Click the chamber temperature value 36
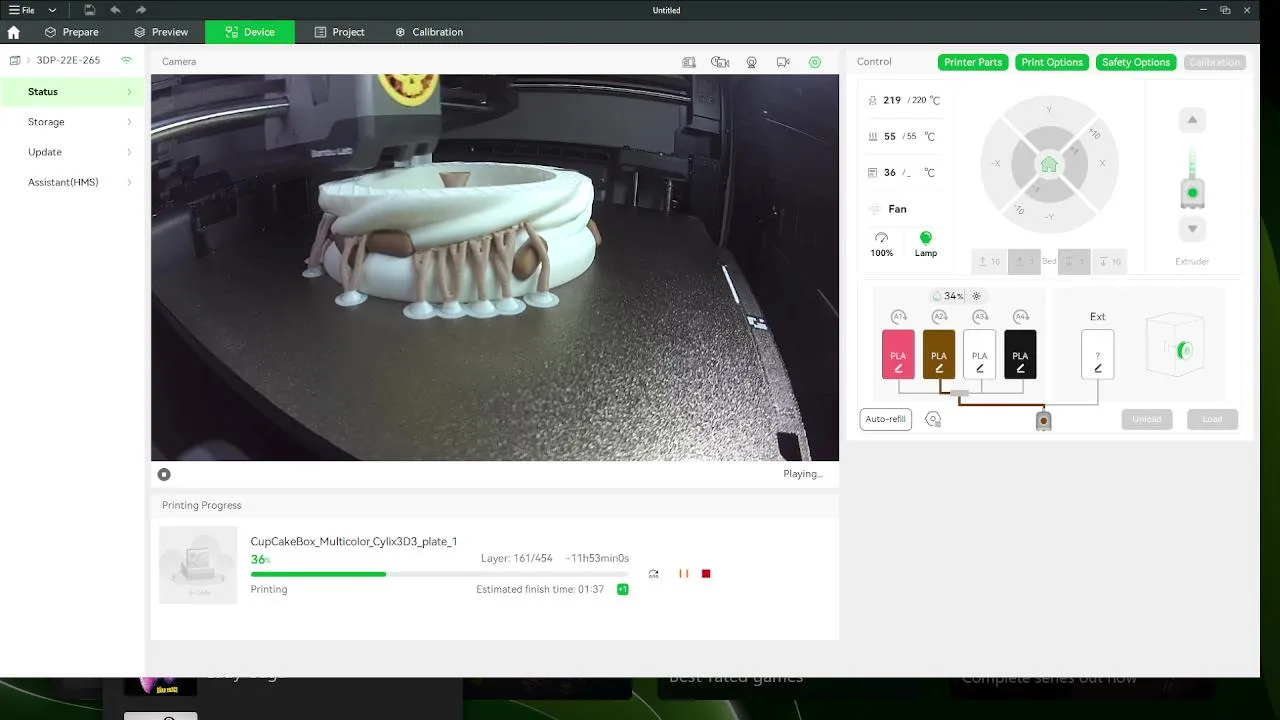This screenshot has width=1280, height=720. coord(890,173)
